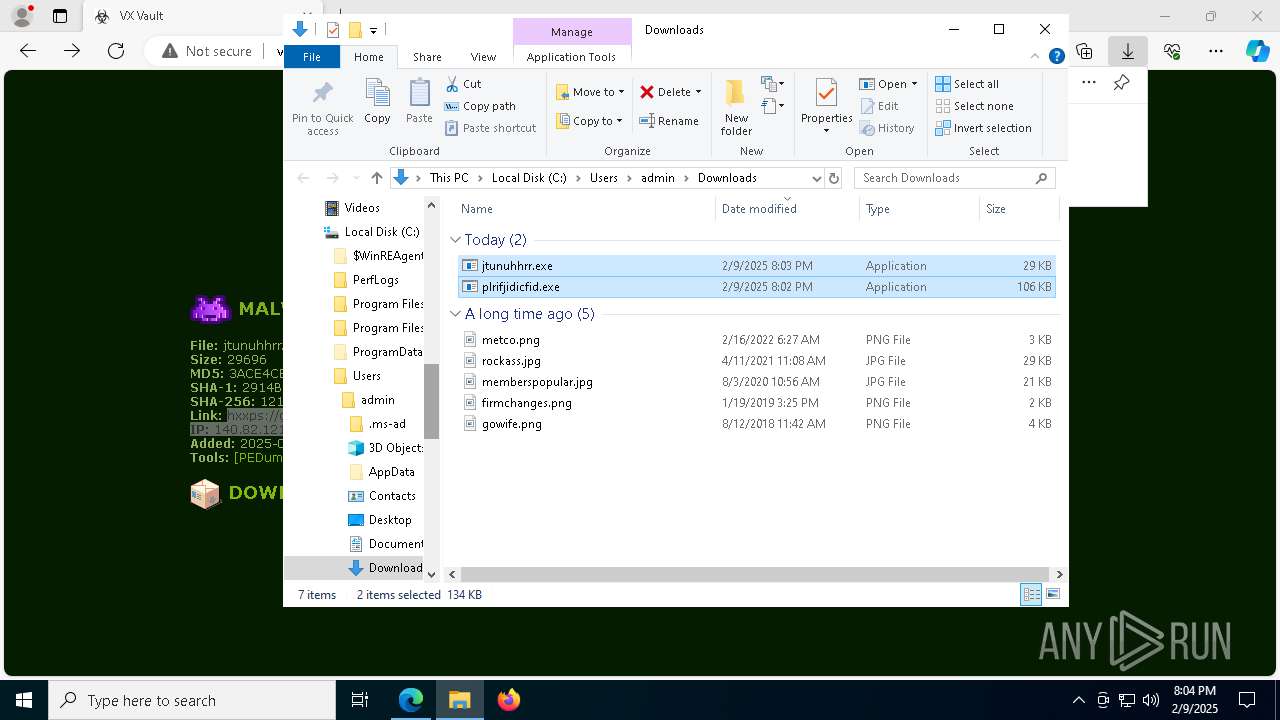The height and width of the screenshot is (720, 1280).
Task: Minimize the ribbon chevron
Action: click(x=1035, y=57)
